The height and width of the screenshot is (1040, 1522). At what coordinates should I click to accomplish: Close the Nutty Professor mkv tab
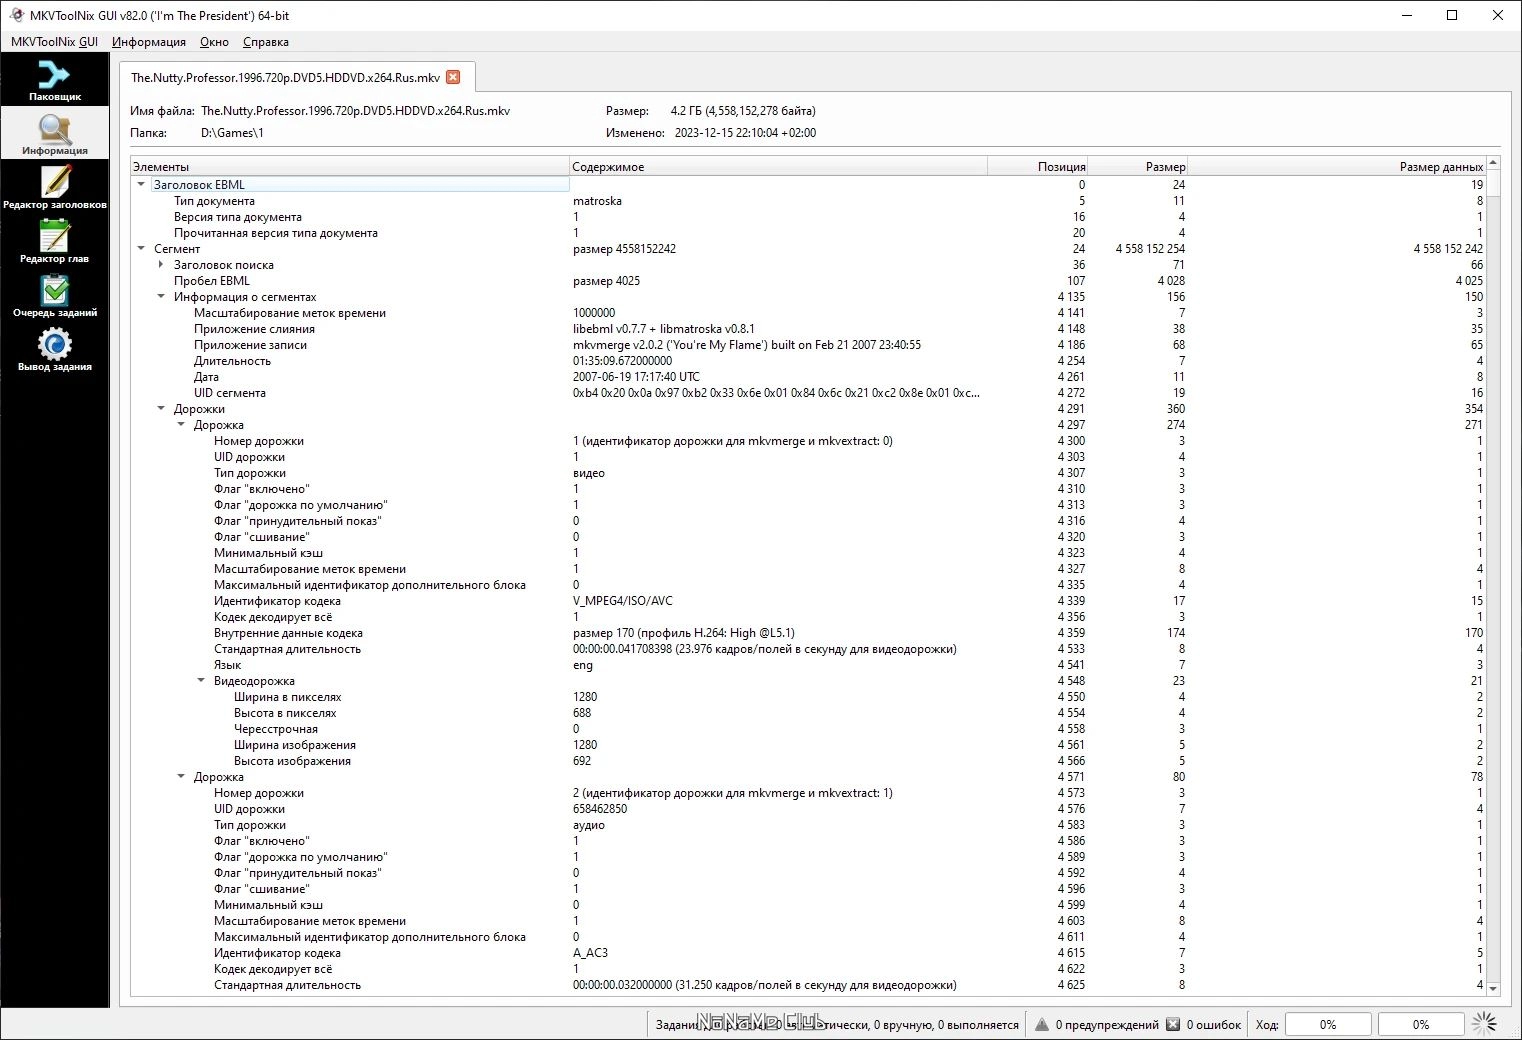(453, 77)
